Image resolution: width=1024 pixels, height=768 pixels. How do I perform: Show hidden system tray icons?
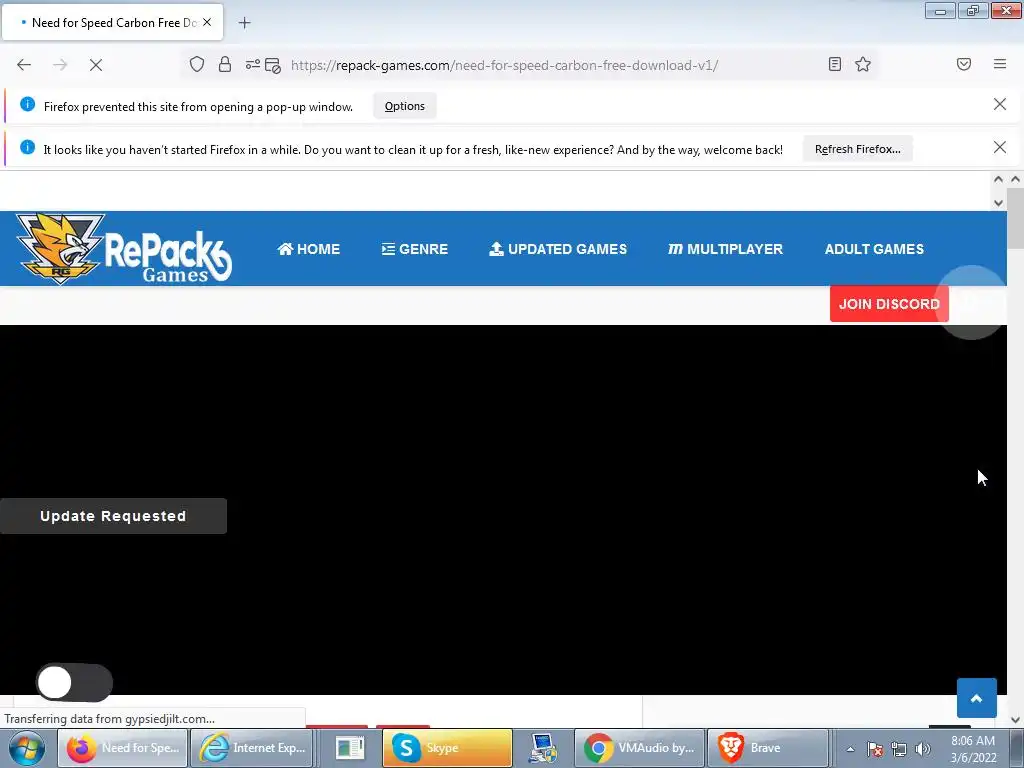(850, 749)
